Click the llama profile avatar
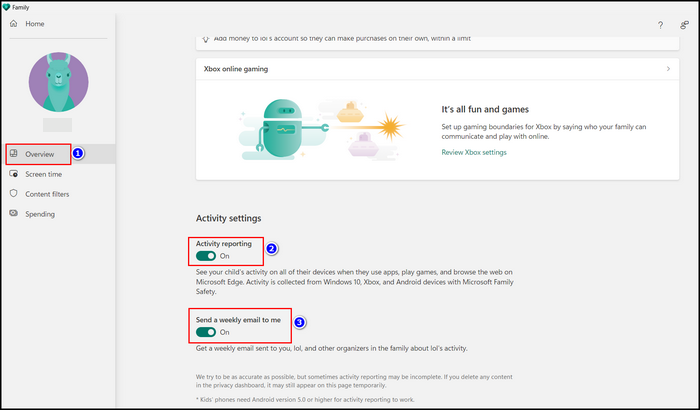 click(x=58, y=82)
